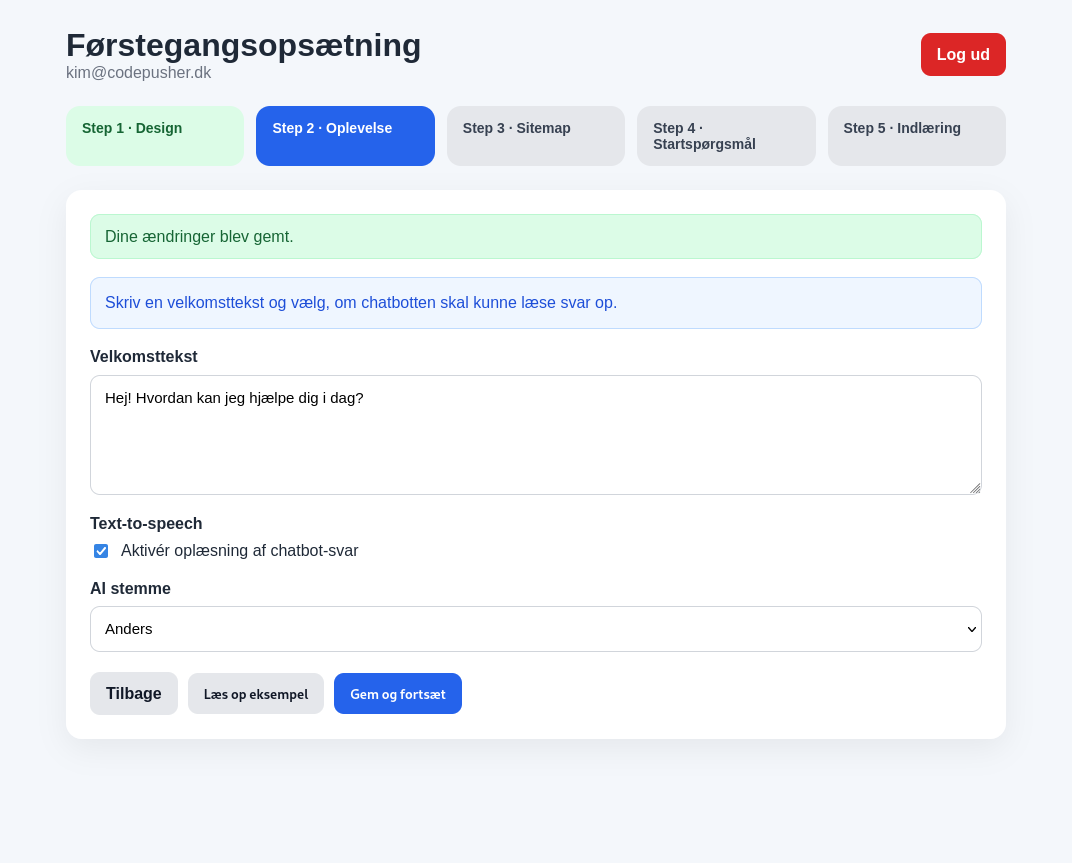Click the Aktivér oplæsning af chatbot-svar label

(239, 551)
